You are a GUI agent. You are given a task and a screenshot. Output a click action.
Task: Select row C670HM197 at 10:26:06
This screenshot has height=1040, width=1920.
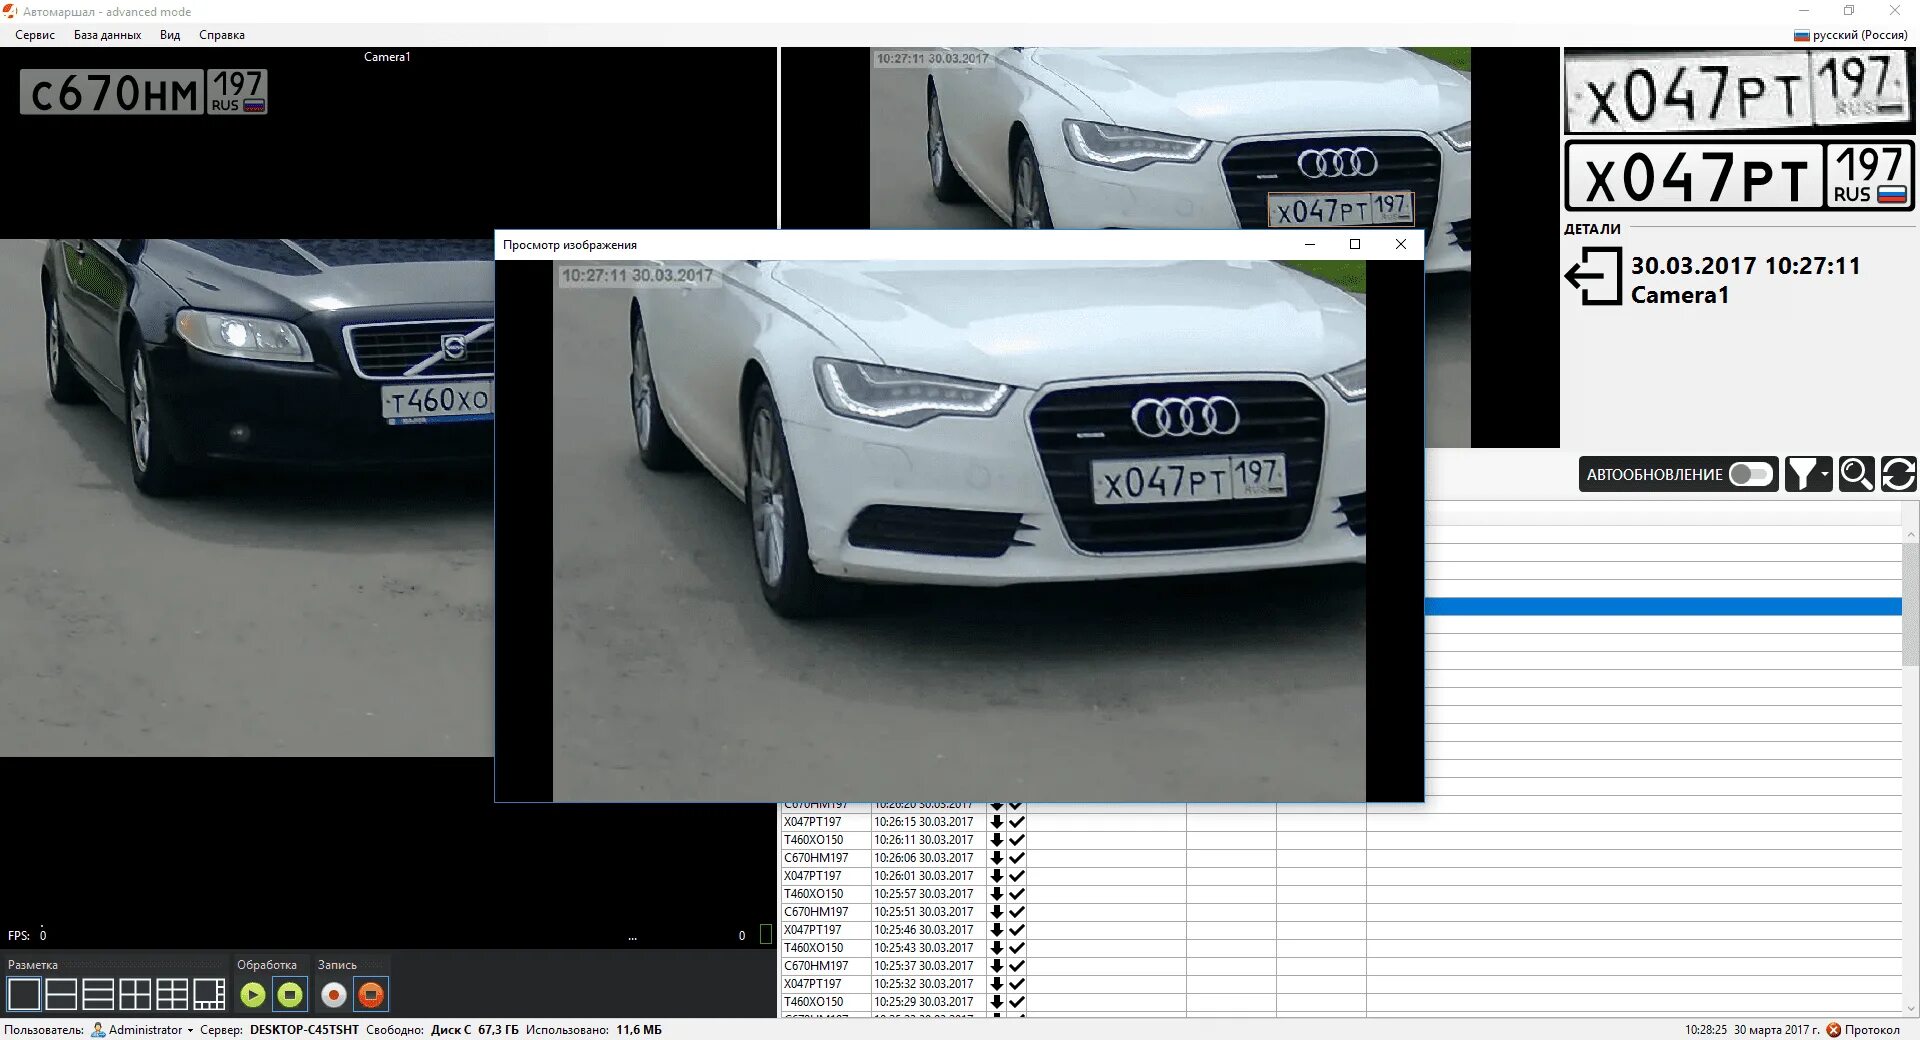1340,858
